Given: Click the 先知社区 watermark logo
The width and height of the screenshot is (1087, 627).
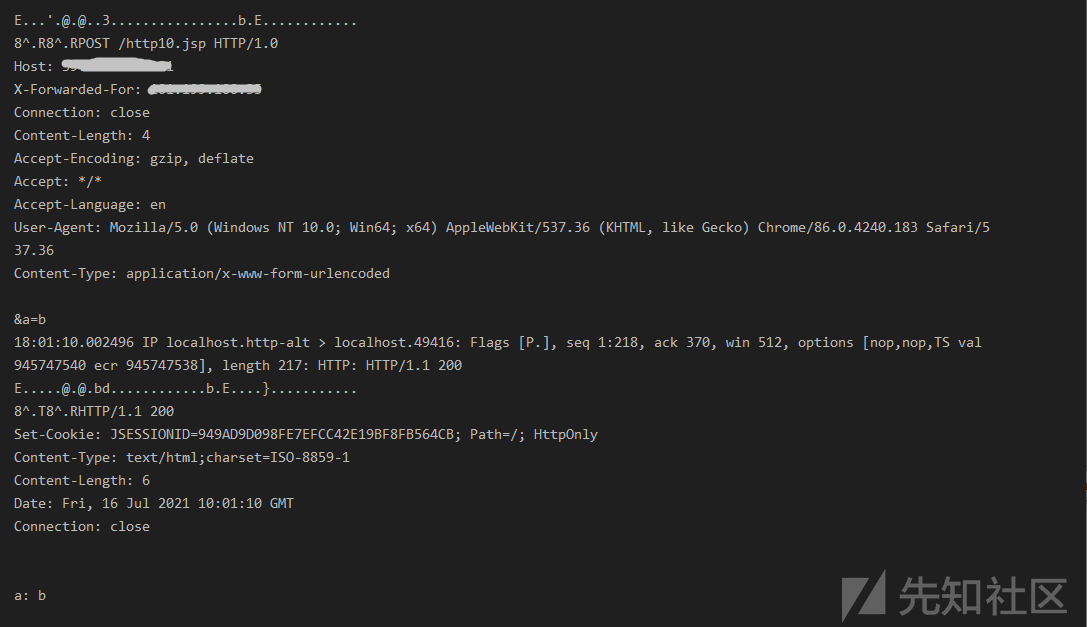Looking at the screenshot, I should tap(954, 595).
